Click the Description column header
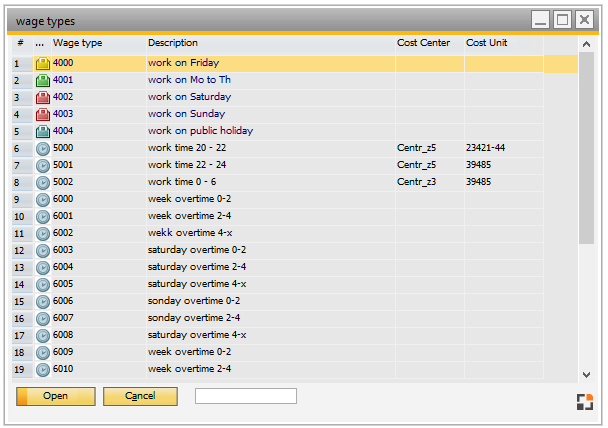This screenshot has width=608, height=428. tap(173, 44)
